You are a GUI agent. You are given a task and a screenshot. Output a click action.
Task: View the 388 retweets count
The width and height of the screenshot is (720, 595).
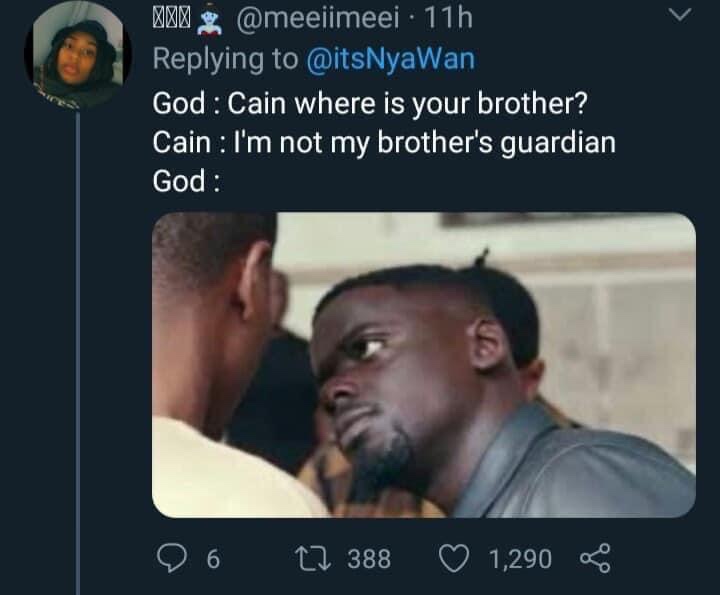[x=369, y=559]
